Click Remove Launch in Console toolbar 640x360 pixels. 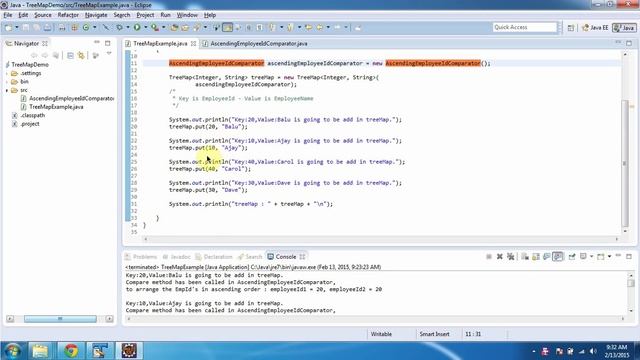tap(500, 256)
